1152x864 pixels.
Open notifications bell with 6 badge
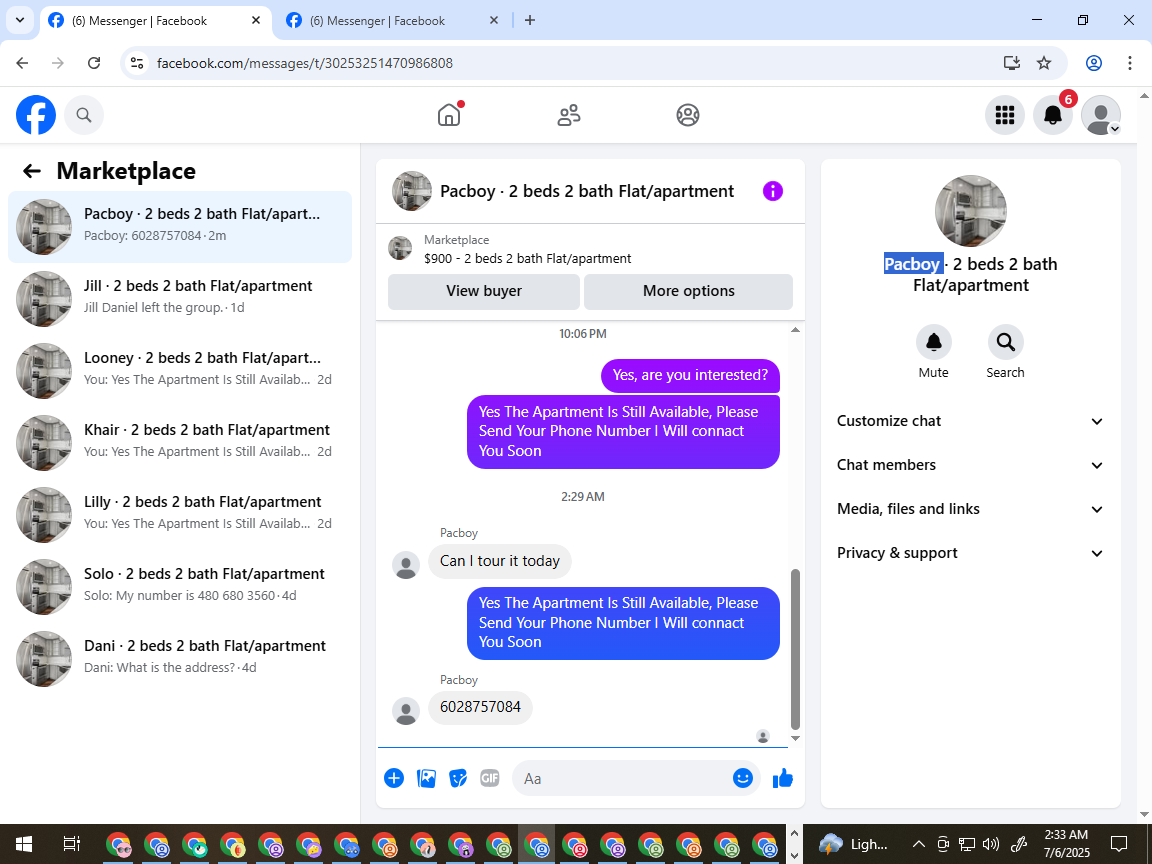click(x=1053, y=115)
